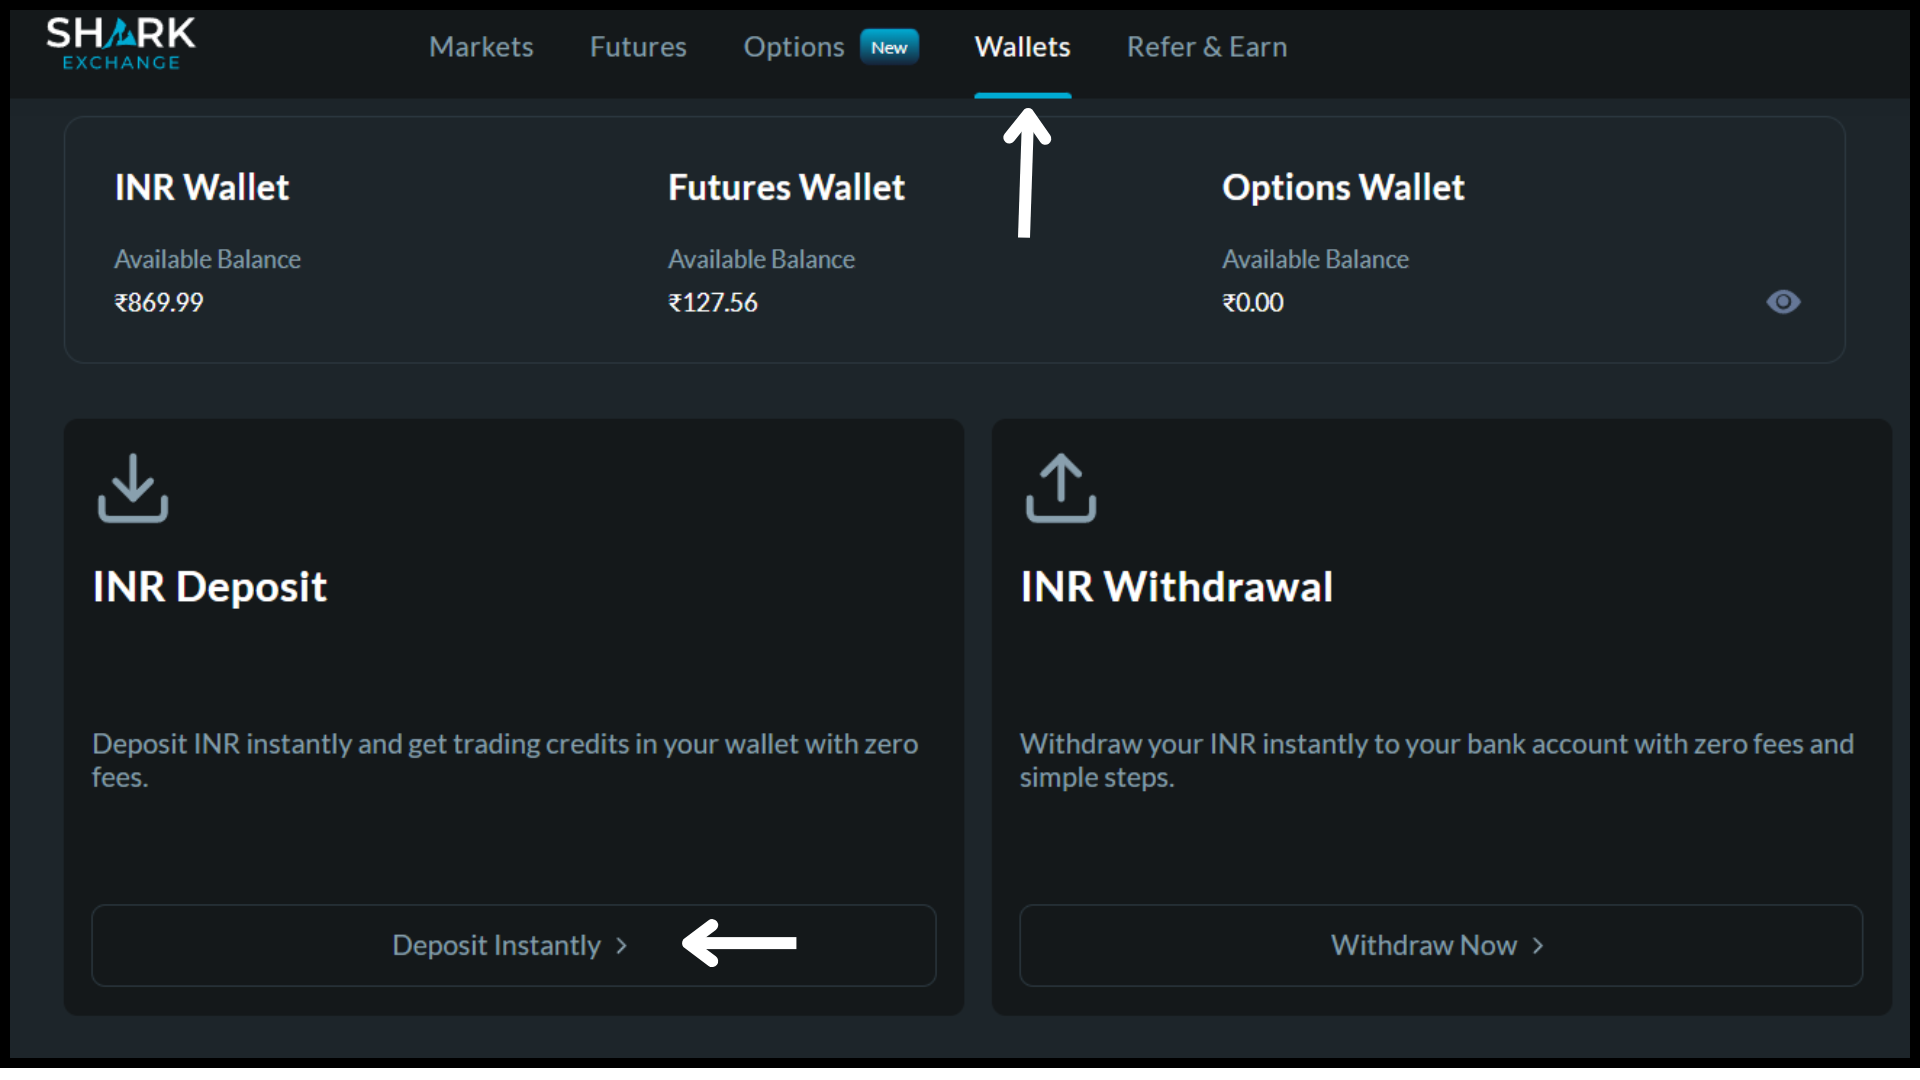
Task: Switch to the Options tab
Action: pyautogui.click(x=794, y=47)
